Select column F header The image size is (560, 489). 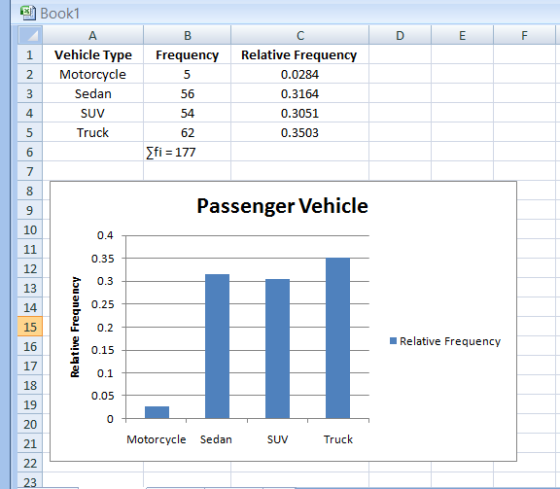(x=524, y=35)
